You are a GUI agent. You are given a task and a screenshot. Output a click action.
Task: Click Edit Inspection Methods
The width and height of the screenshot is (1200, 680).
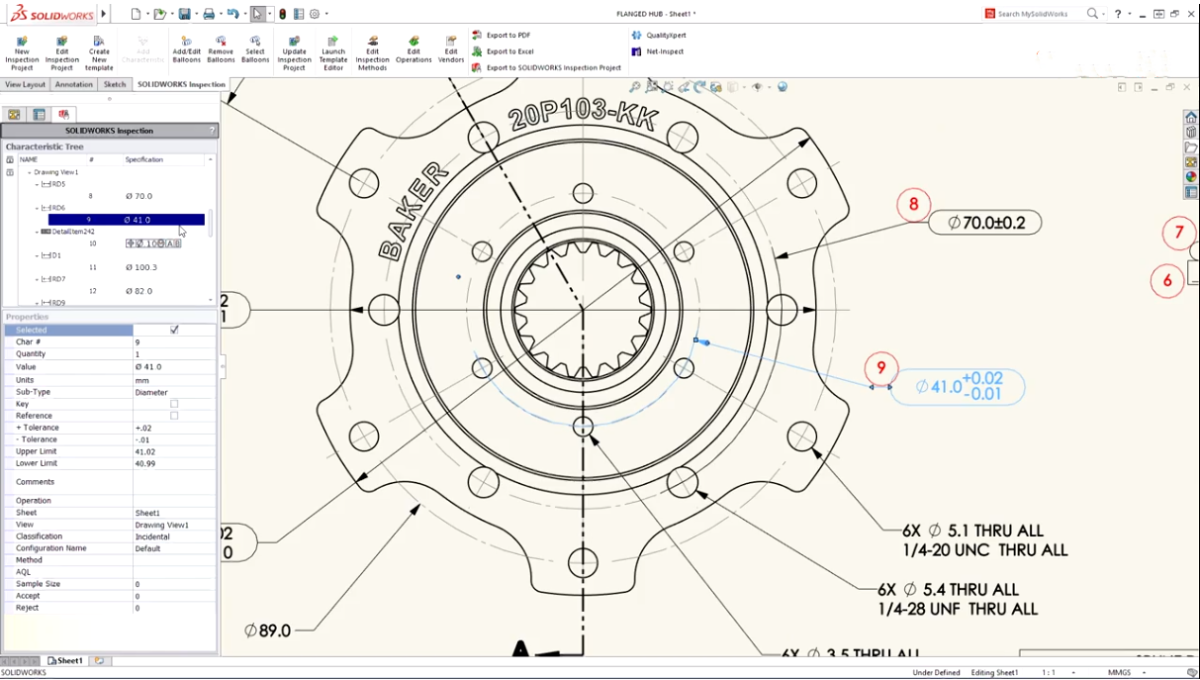372,53
